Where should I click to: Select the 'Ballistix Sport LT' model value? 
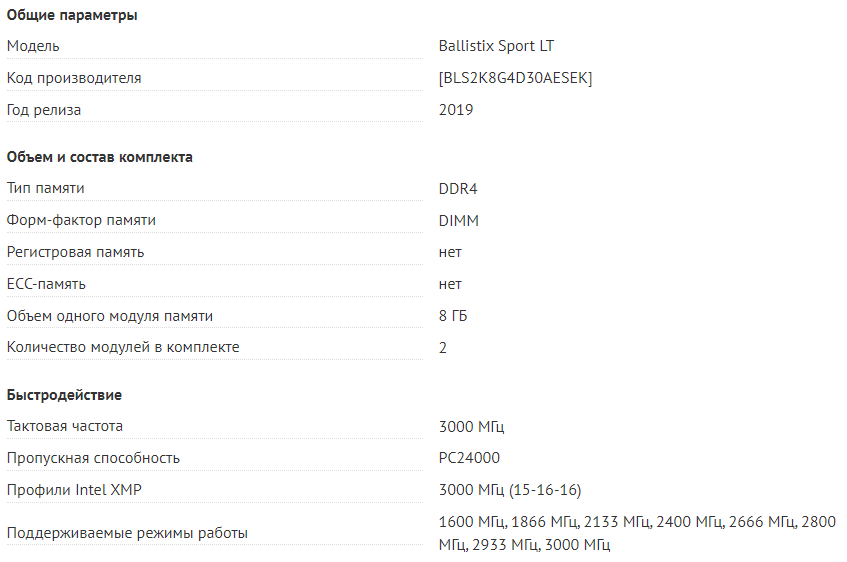[x=496, y=46]
